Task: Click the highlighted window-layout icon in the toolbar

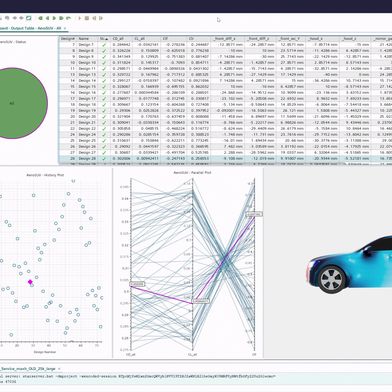Action: click(29, 18)
